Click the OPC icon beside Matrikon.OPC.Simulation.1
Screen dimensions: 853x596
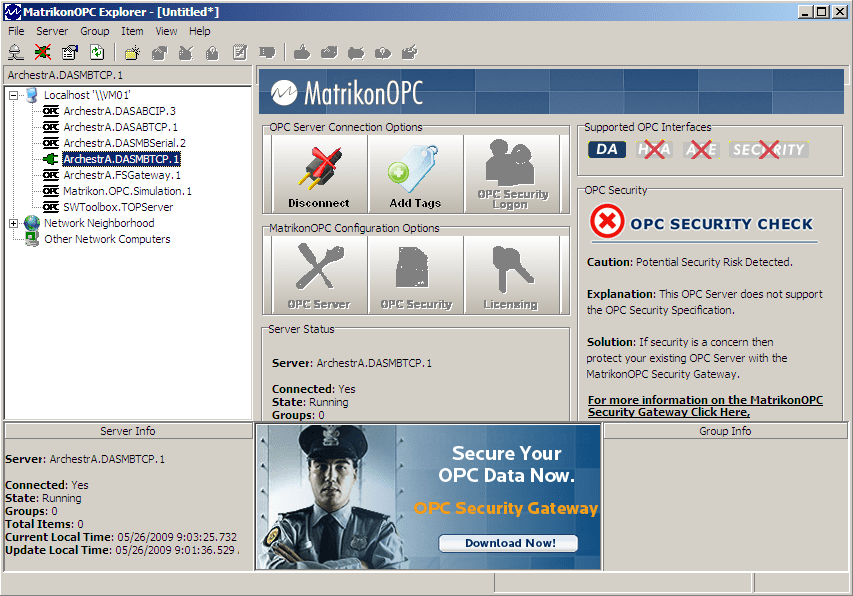coord(51,191)
